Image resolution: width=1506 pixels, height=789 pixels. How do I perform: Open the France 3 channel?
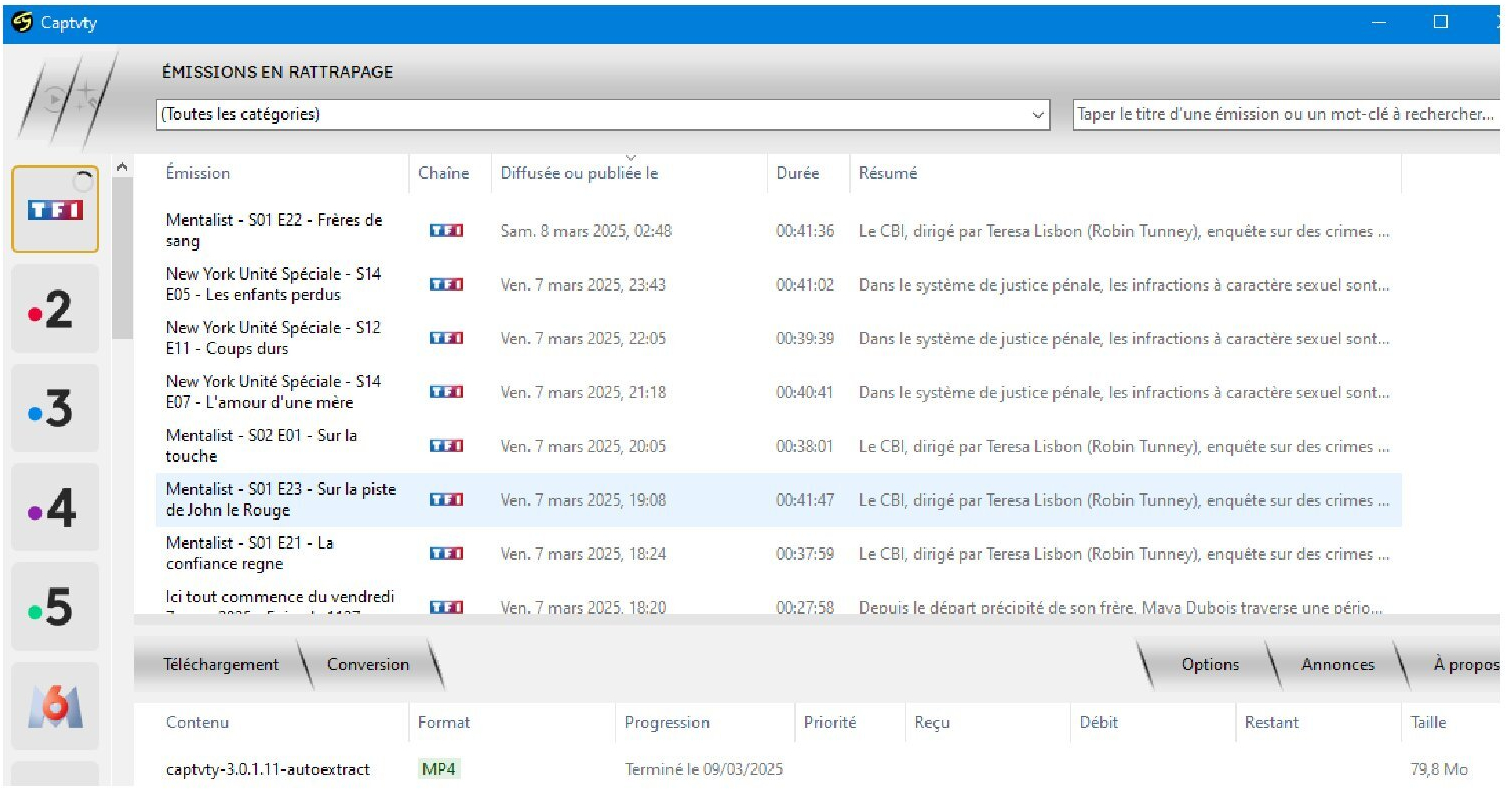55,408
